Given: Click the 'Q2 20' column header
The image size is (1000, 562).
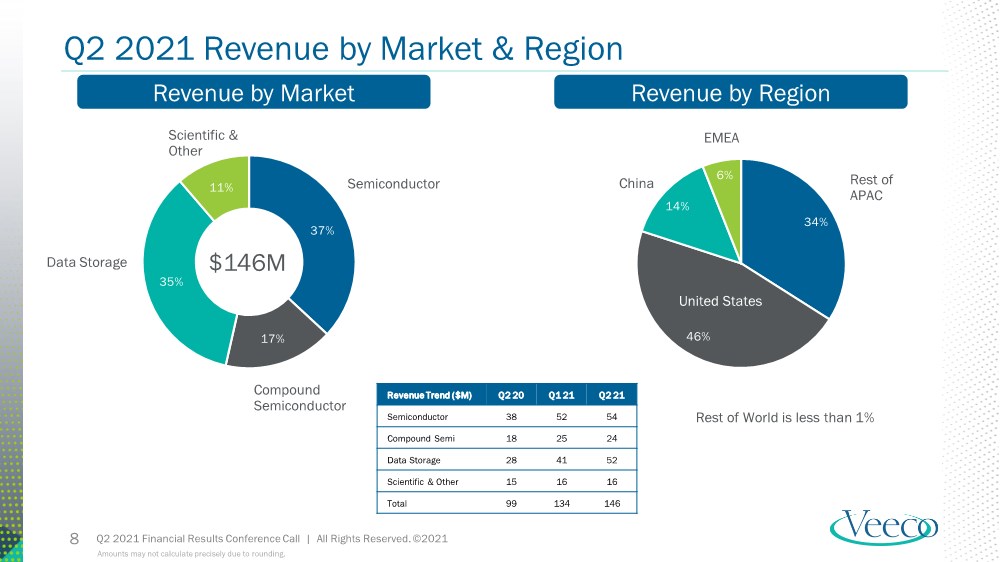Looking at the screenshot, I should pyautogui.click(x=511, y=396).
